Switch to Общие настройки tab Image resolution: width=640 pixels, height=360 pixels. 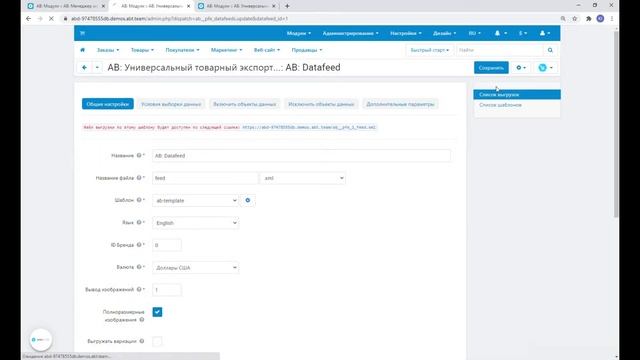(108, 104)
